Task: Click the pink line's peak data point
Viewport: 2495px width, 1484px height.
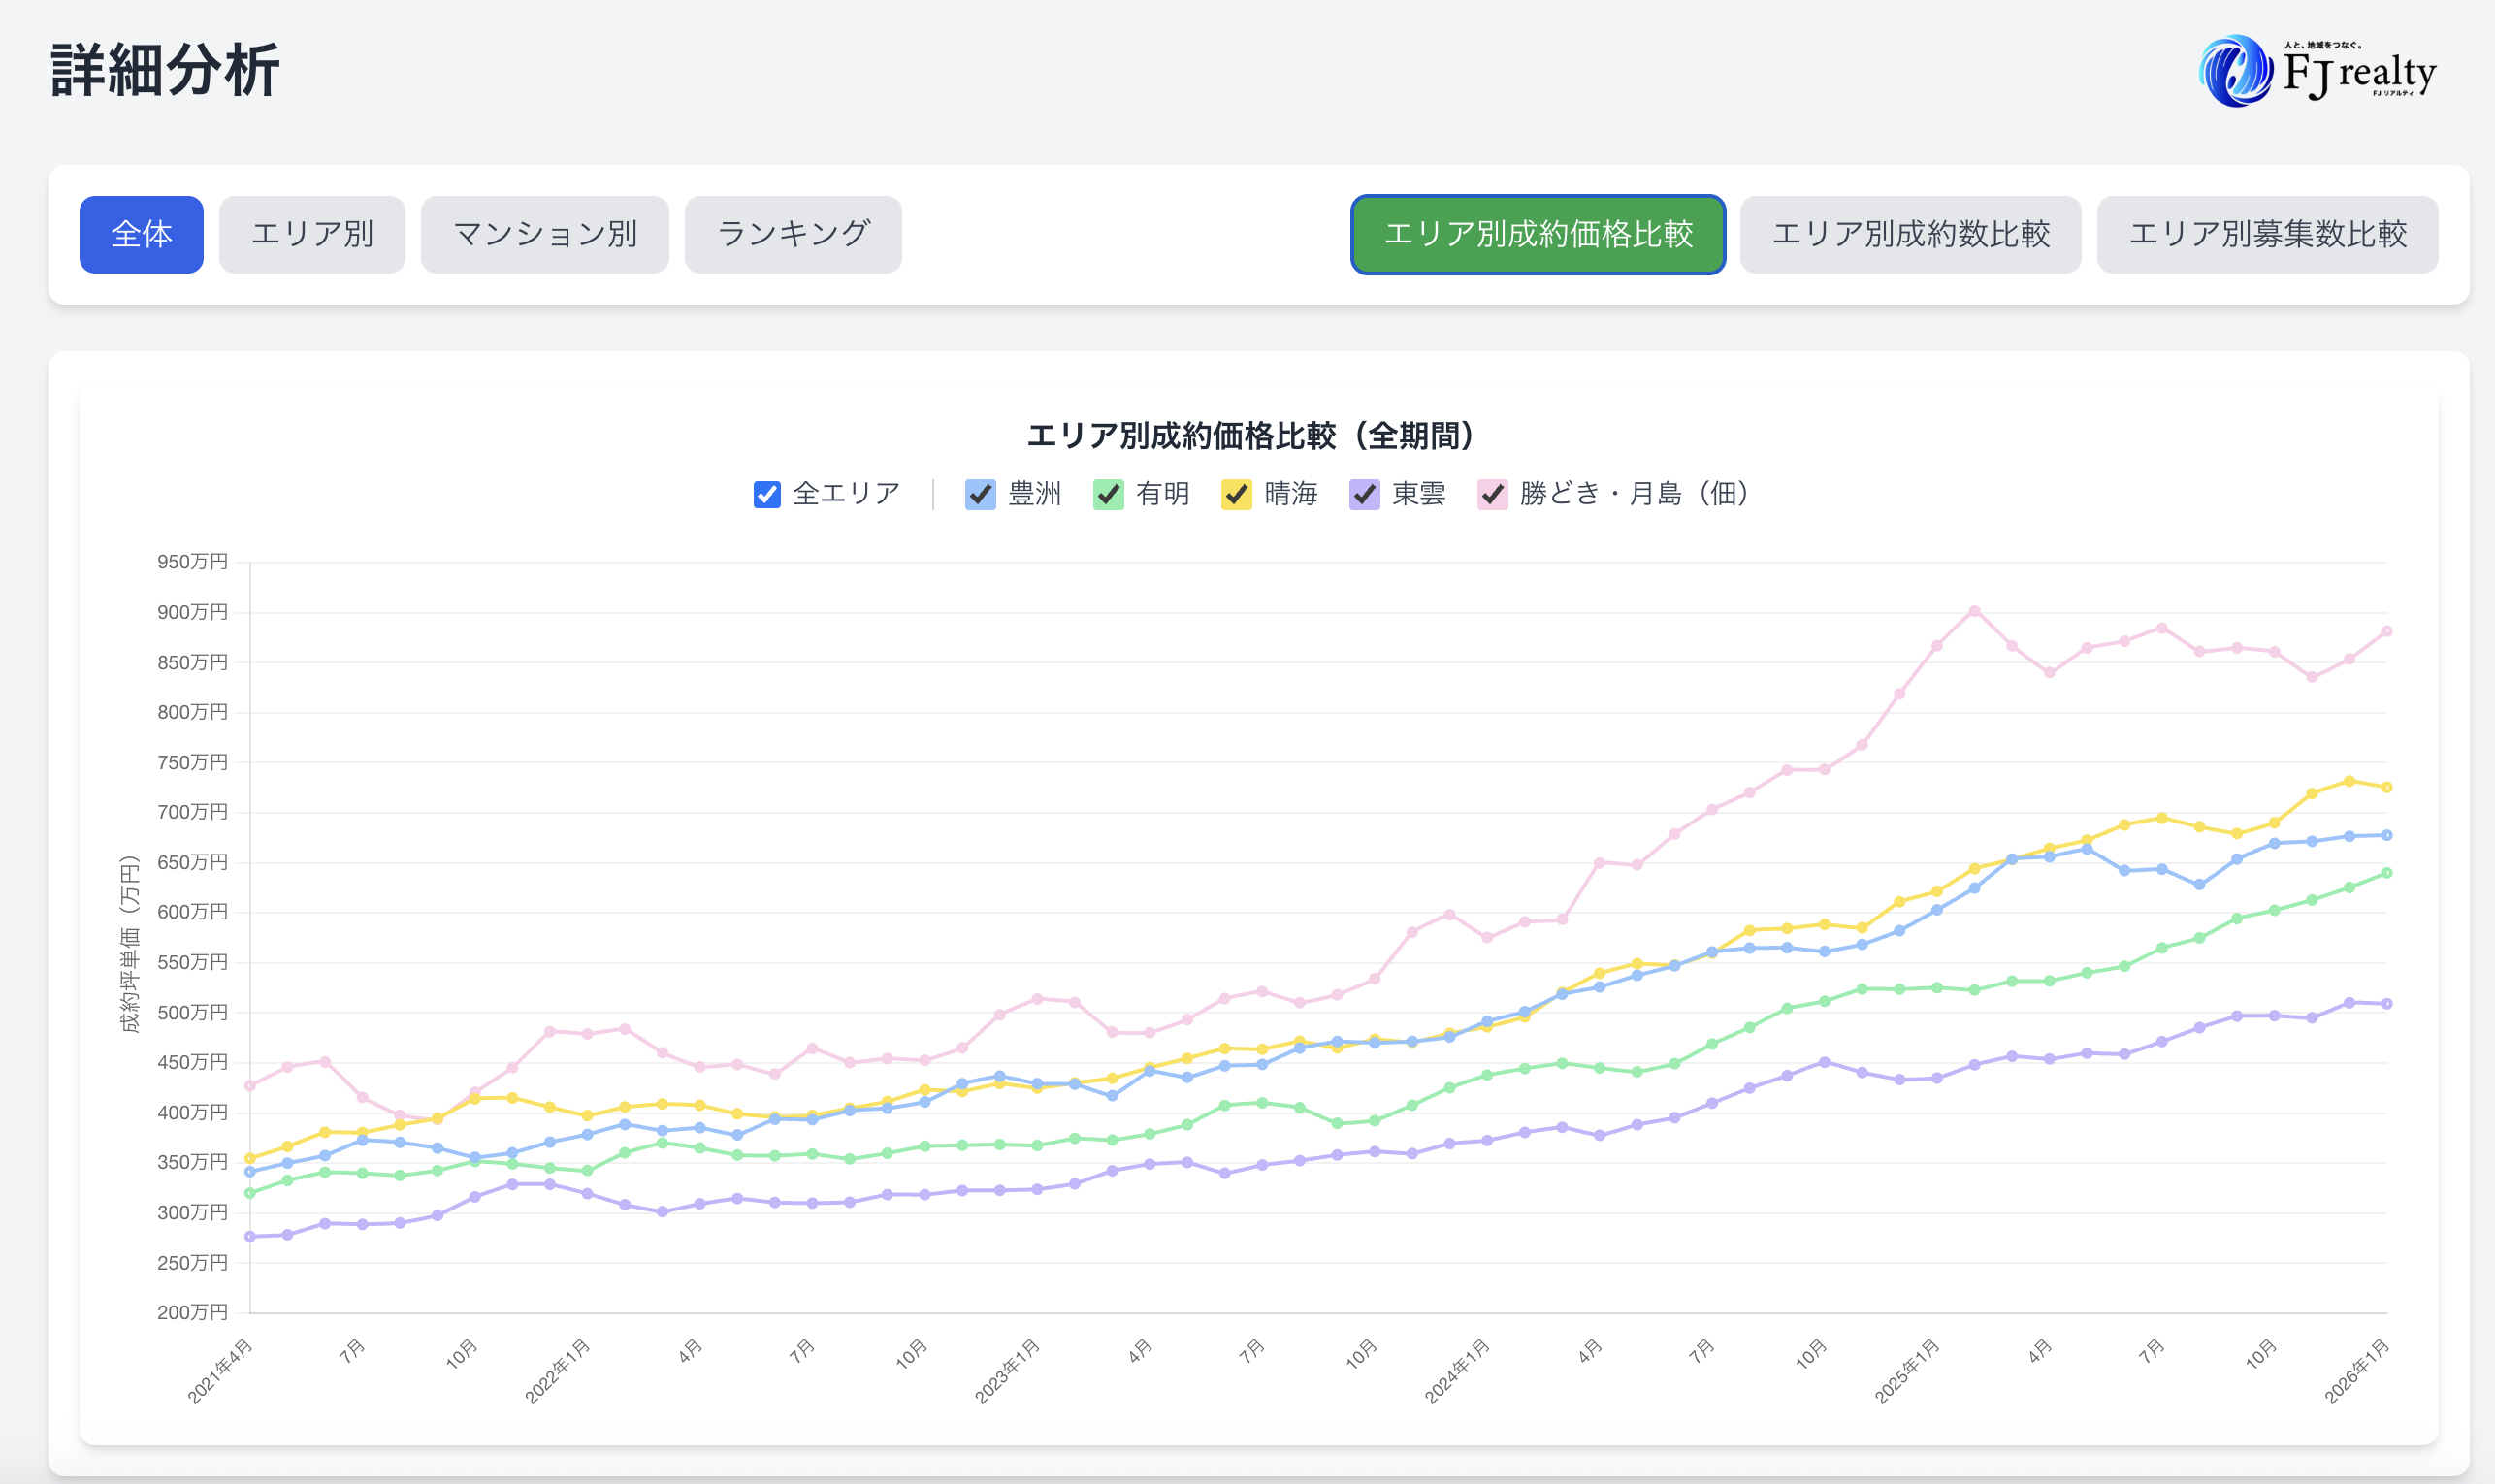Action: pyautogui.click(x=1974, y=611)
